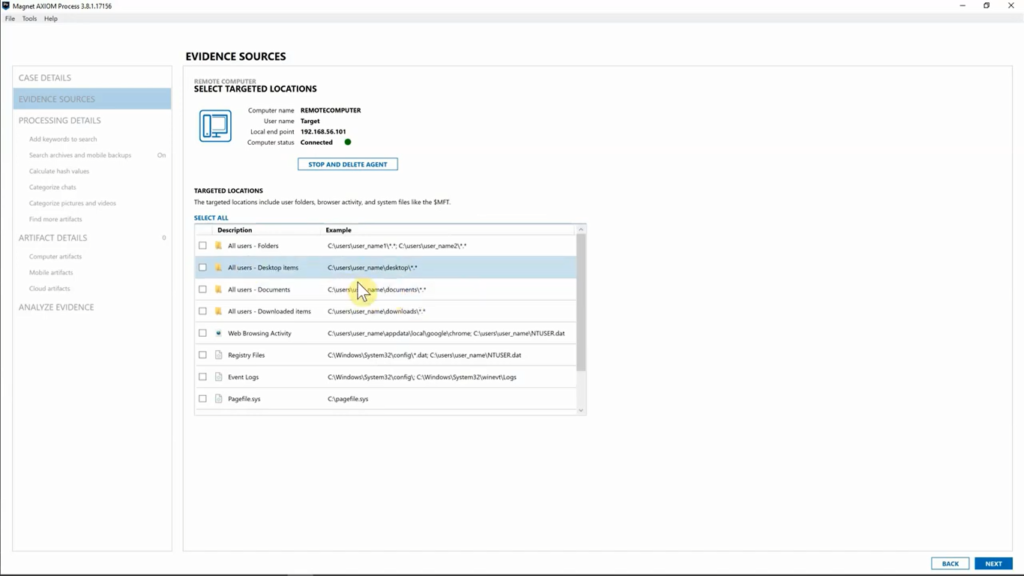
Task: Click the locations list scrollbar thumb
Action: pos(581,302)
